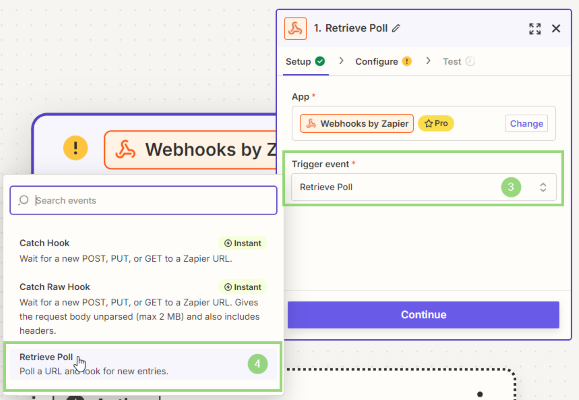Open the Trigger event dropdown arrows

(543, 187)
